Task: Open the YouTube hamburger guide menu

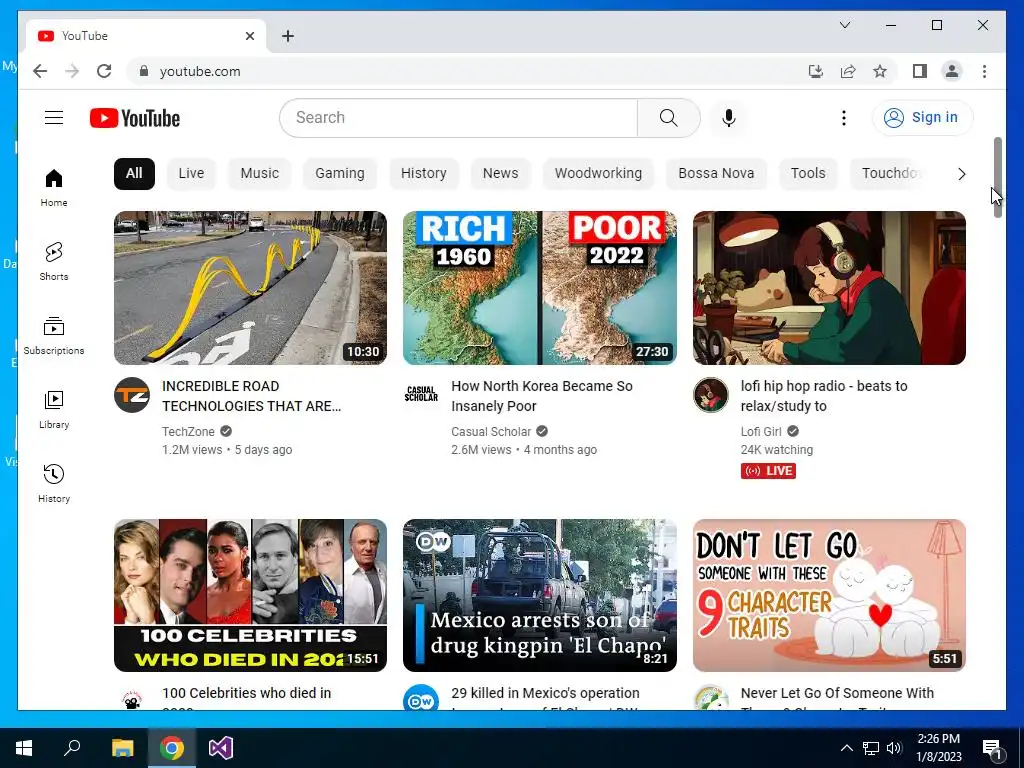Action: pos(54,118)
